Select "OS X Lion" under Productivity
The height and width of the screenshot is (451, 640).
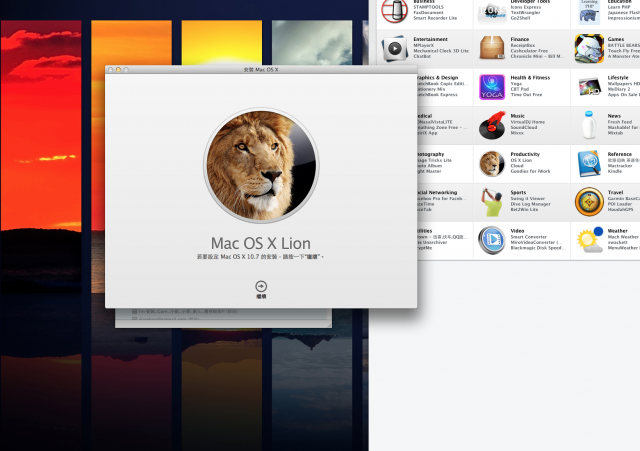point(521,160)
